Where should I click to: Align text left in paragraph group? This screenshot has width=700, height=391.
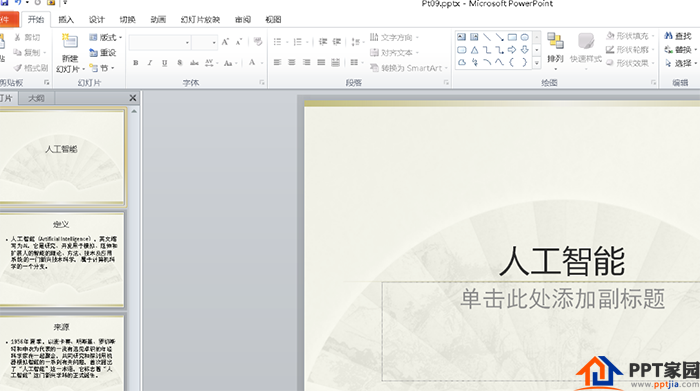click(277, 62)
